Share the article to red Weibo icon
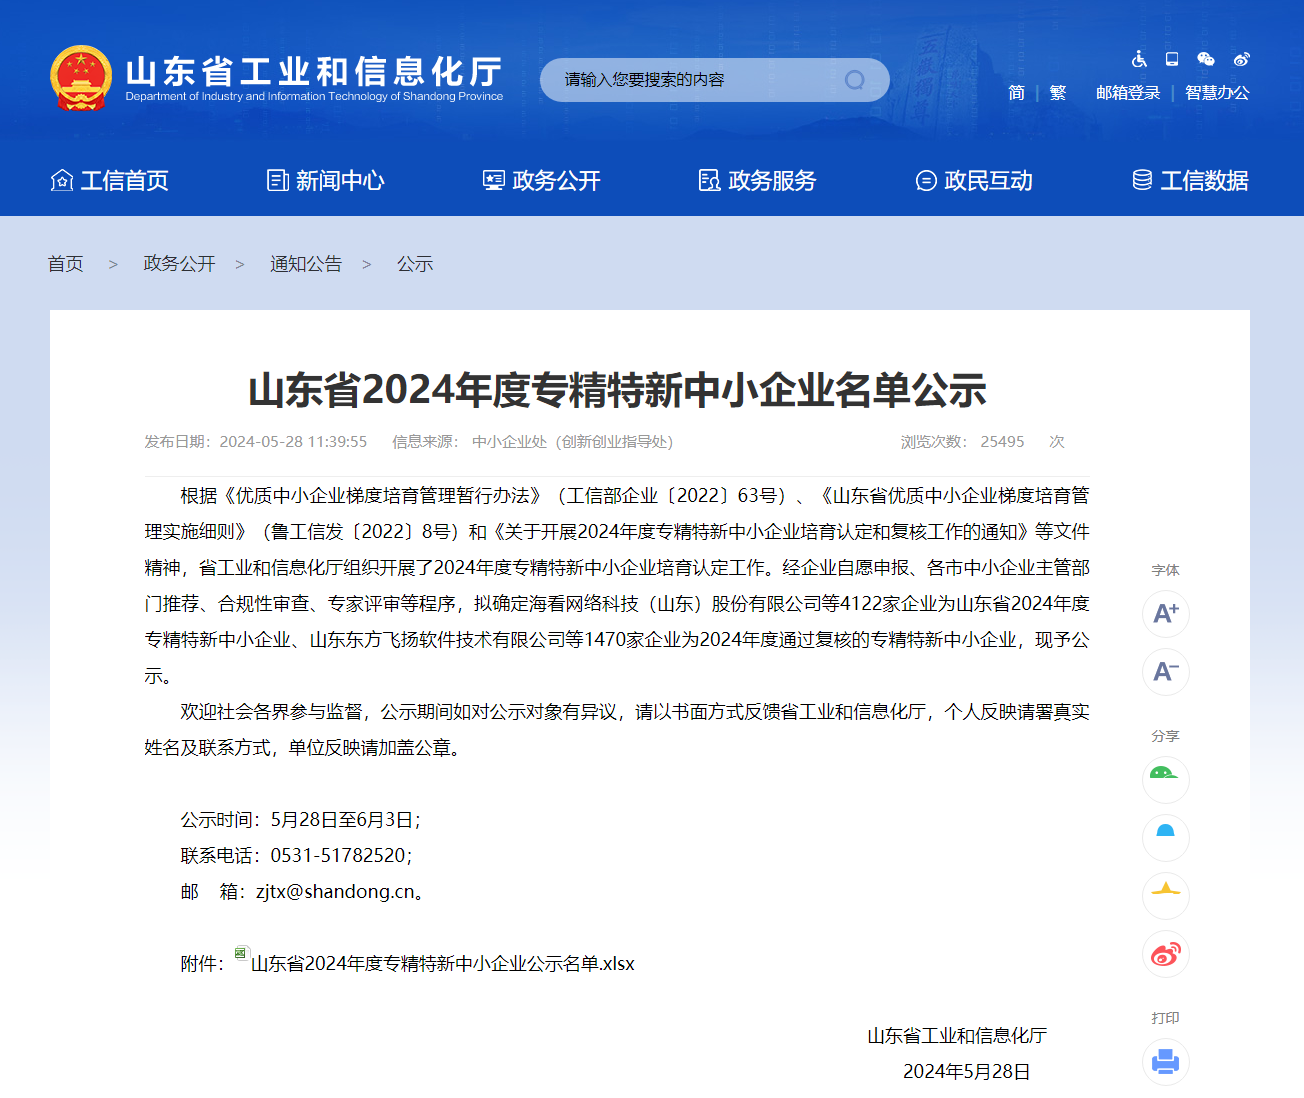 pyautogui.click(x=1165, y=954)
